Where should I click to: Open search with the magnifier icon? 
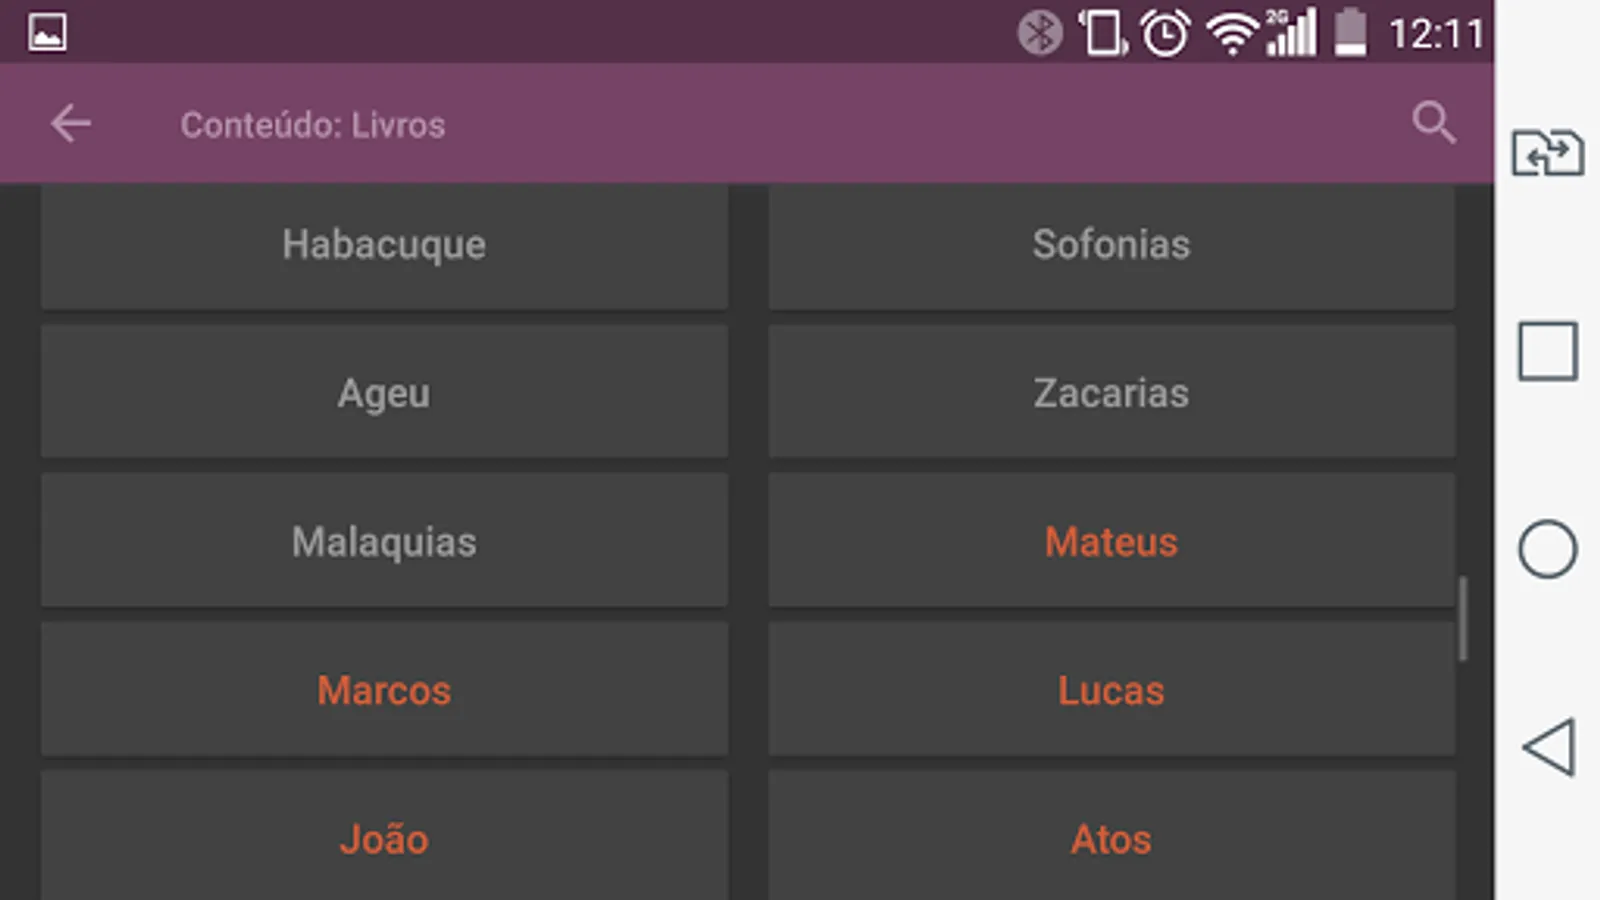pos(1433,123)
